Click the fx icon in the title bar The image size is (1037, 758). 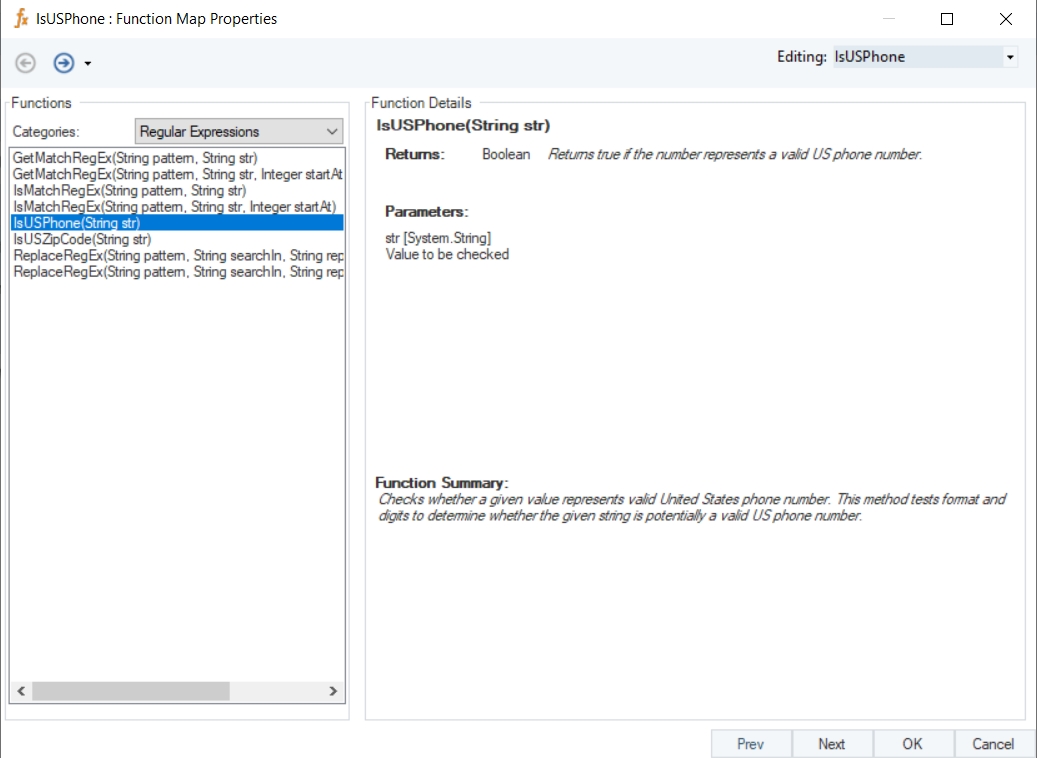(21, 19)
